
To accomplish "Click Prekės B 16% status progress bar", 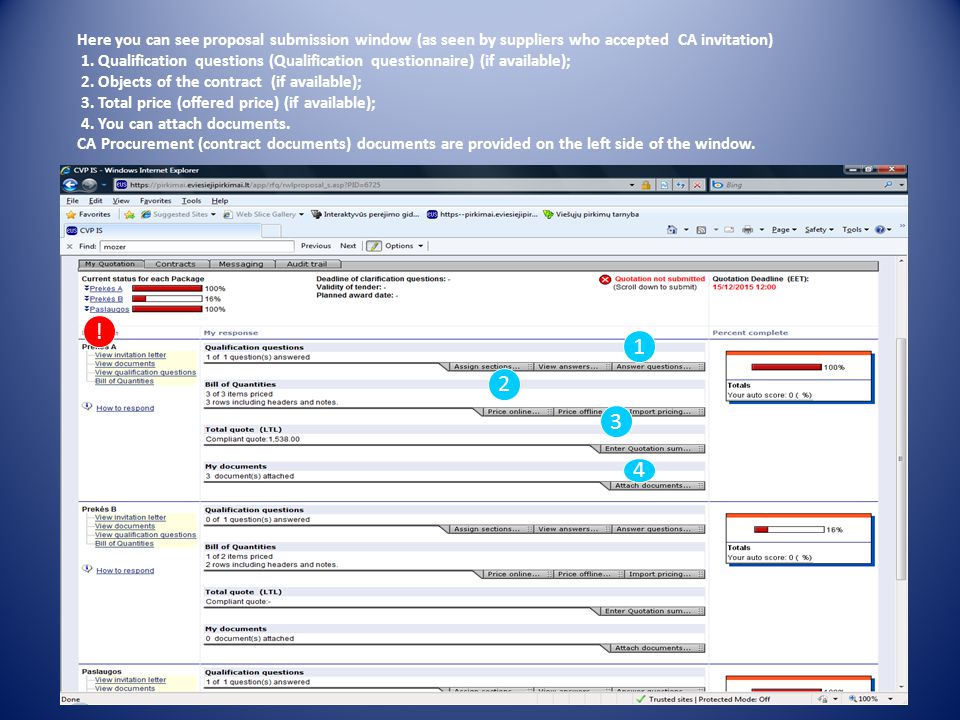I will click(x=167, y=299).
